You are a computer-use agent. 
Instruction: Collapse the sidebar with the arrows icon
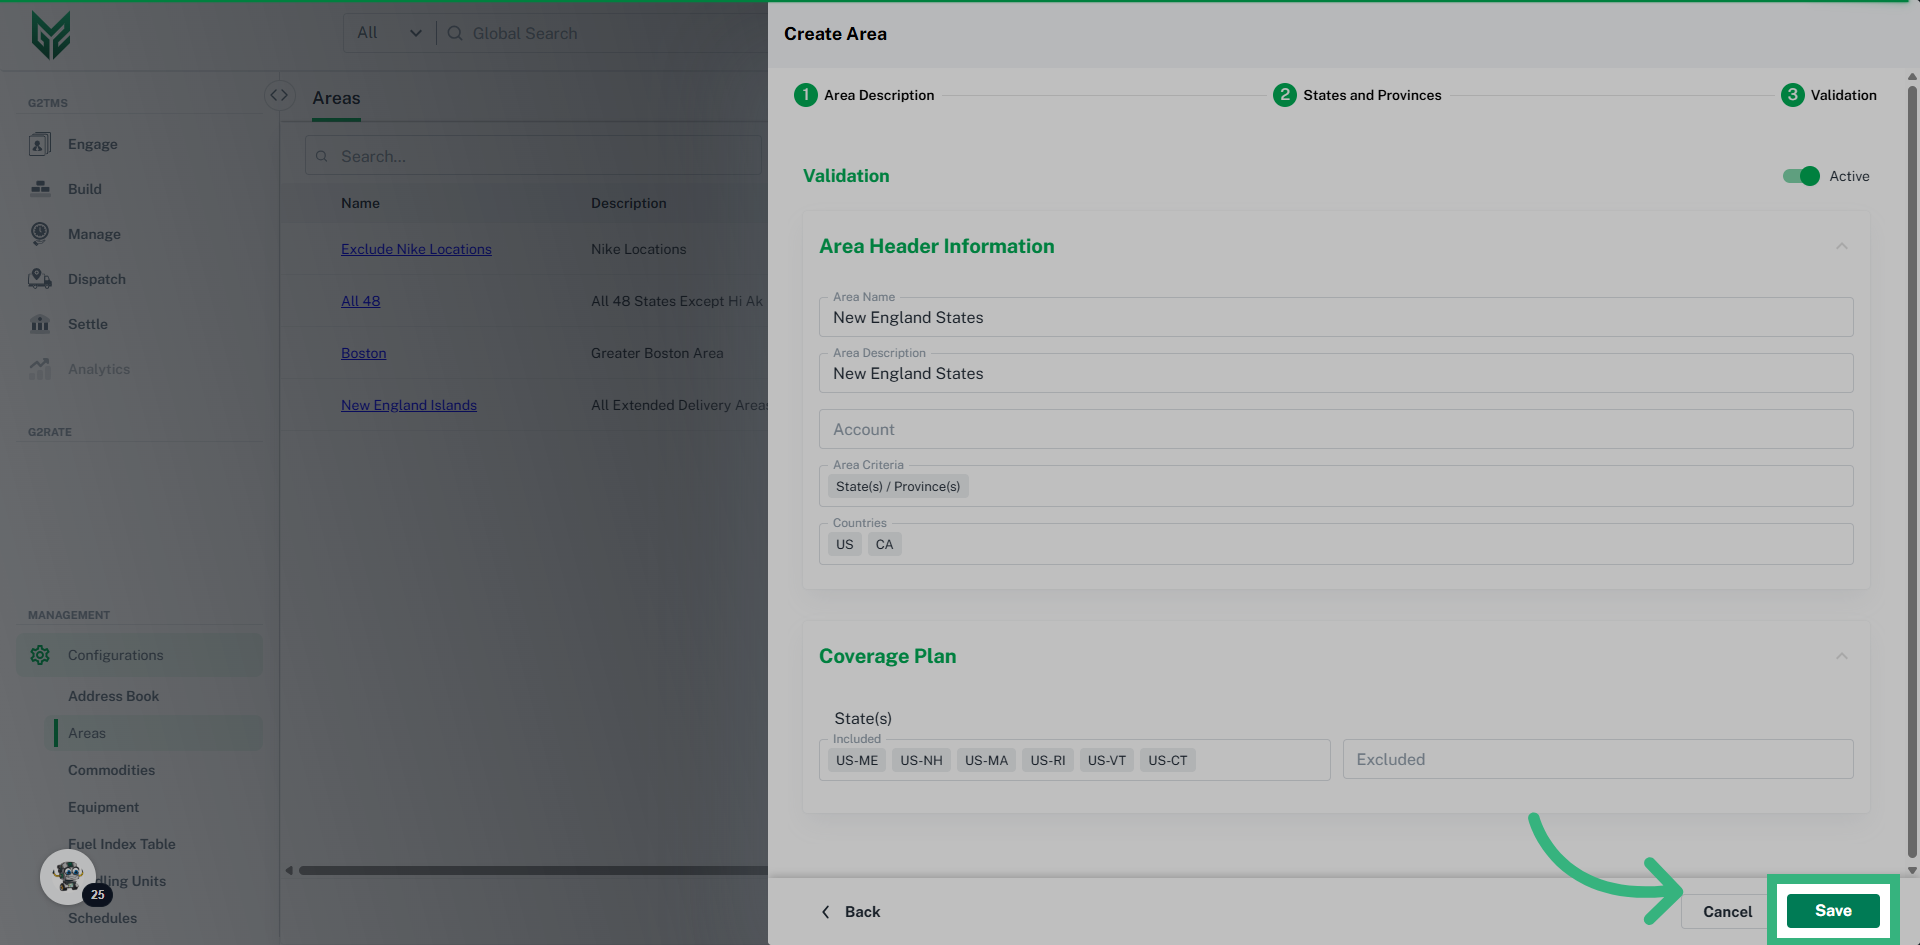pyautogui.click(x=279, y=95)
